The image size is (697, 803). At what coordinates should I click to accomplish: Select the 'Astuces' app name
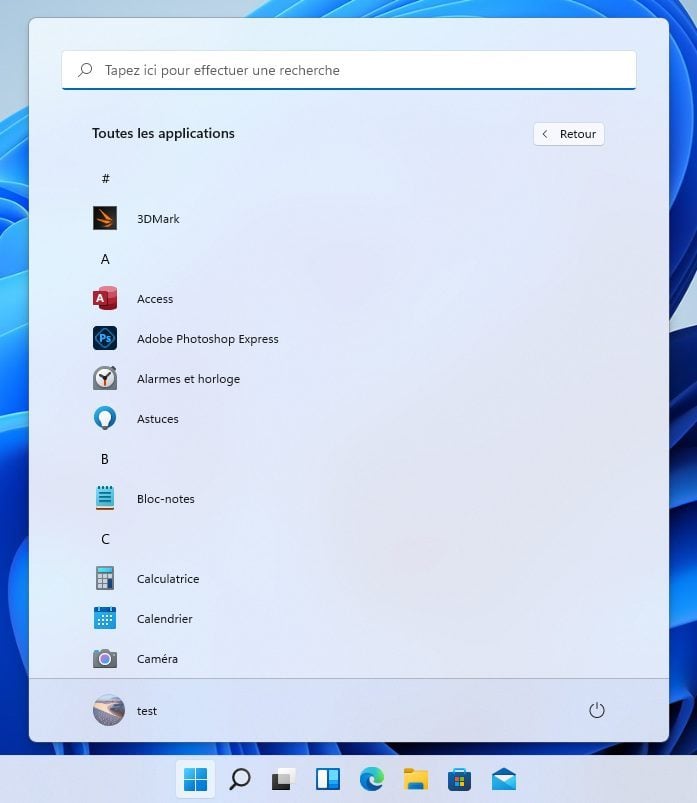click(158, 419)
